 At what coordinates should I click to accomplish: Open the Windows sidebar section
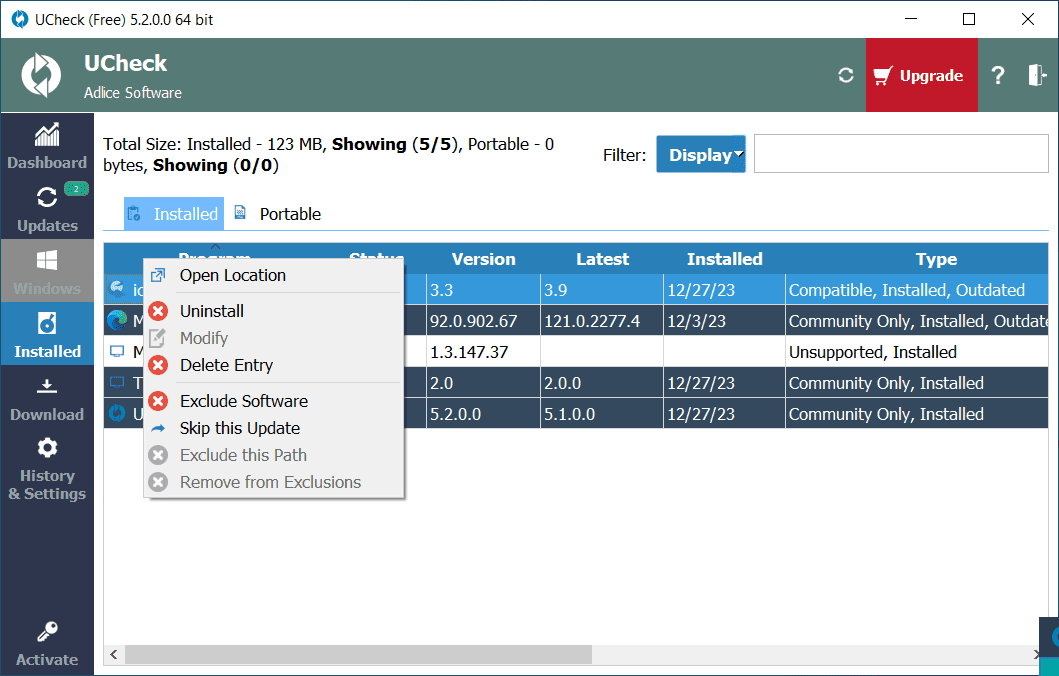(47, 271)
